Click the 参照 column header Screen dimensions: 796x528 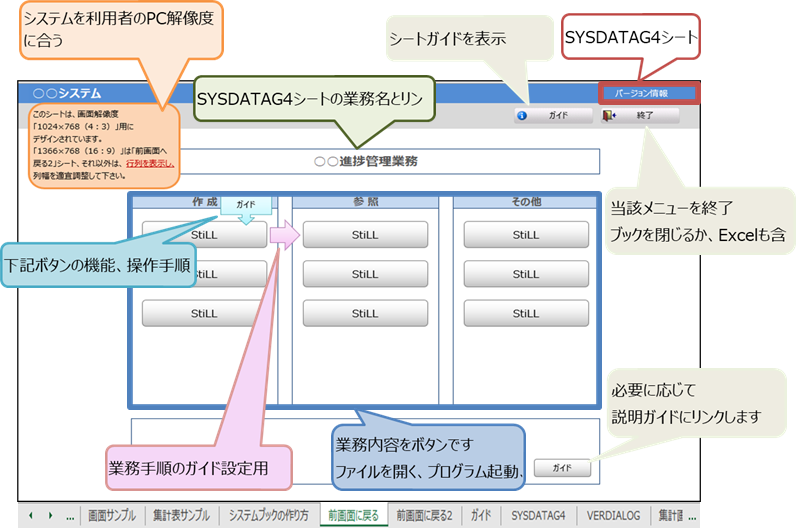366,202
